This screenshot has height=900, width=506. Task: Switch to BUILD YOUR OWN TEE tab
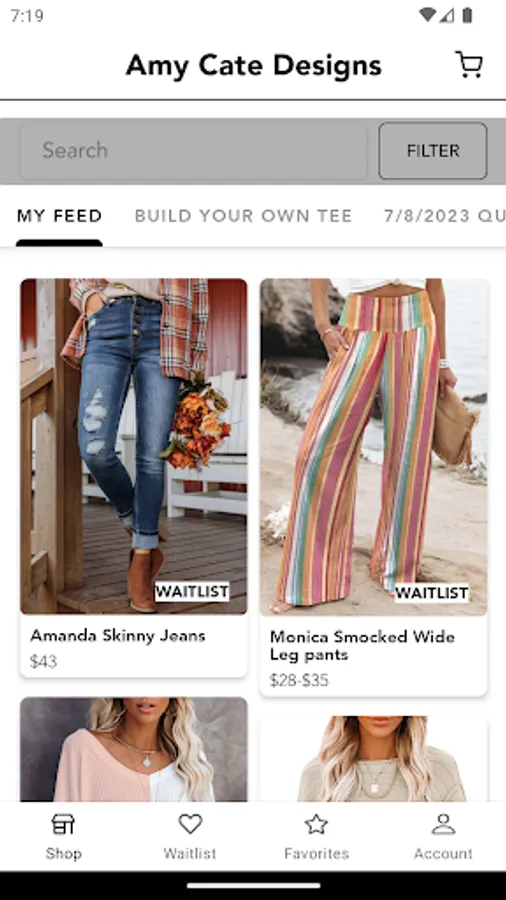pyautogui.click(x=243, y=216)
